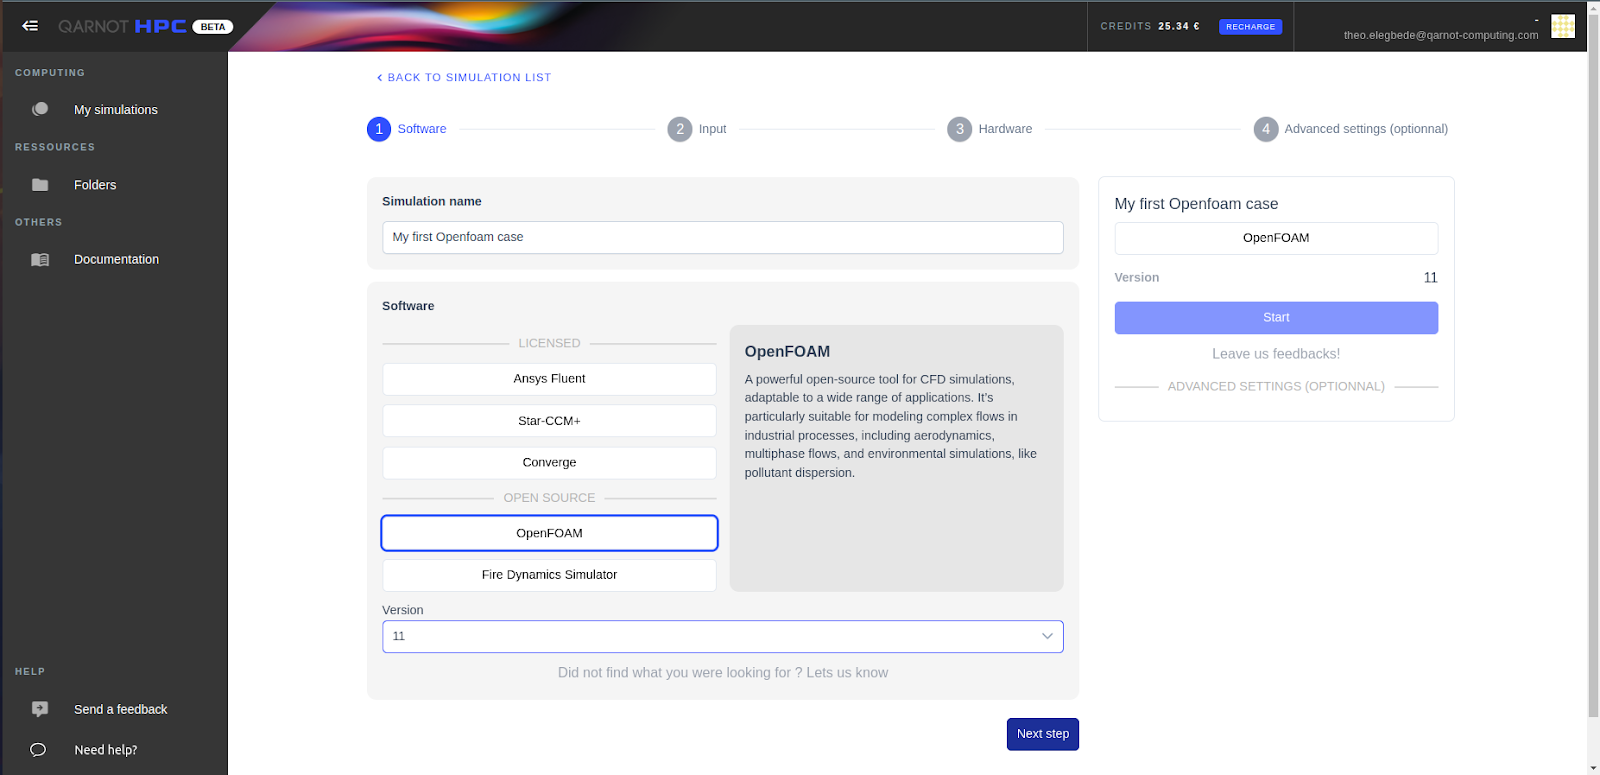Screen dimensions: 1600x775
Task: Collapse sidebar with the back-arrow menu icon
Action: point(30,26)
